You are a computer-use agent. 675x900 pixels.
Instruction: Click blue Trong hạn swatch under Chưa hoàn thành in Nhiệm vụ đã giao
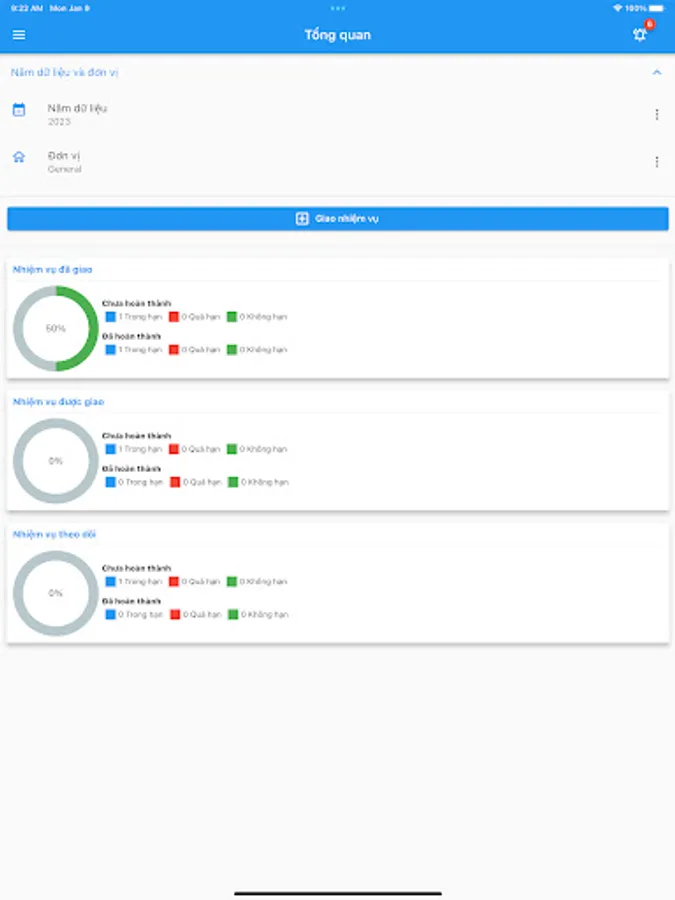click(111, 317)
